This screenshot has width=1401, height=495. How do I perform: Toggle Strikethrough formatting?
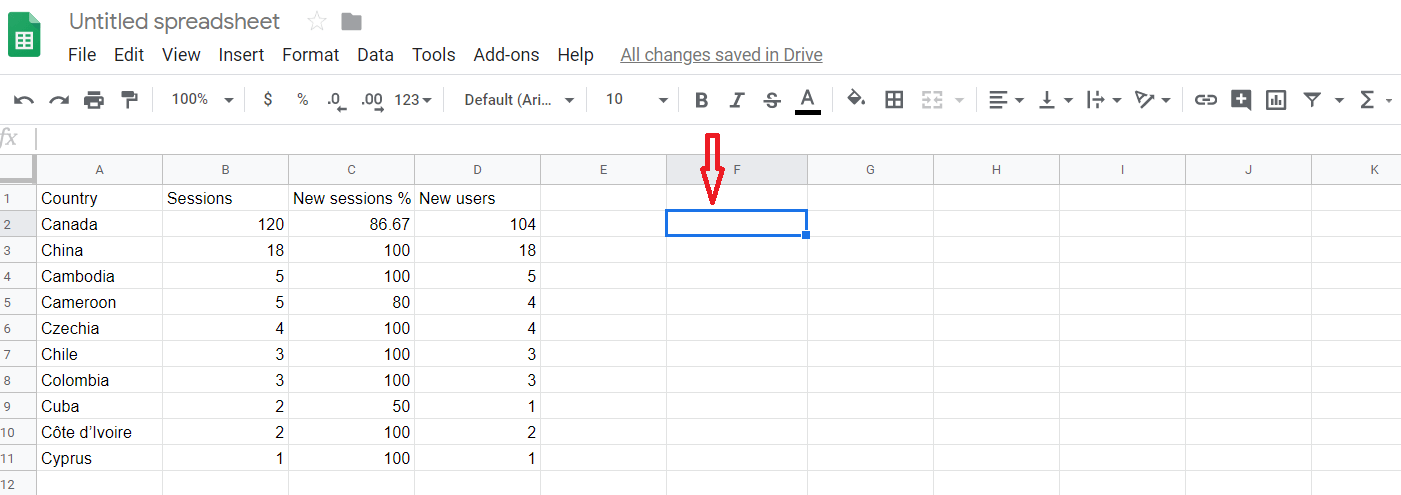point(772,100)
